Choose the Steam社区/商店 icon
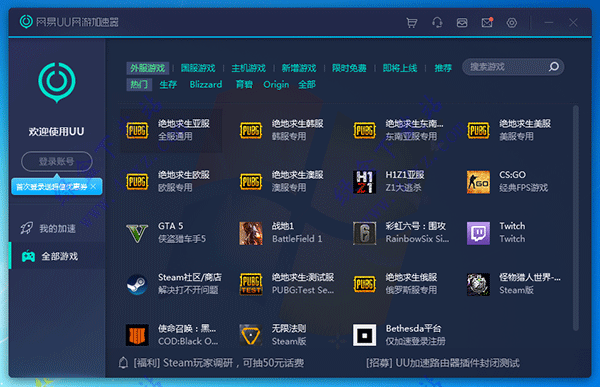Image resolution: width=600 pixels, height=387 pixels. tap(137, 284)
